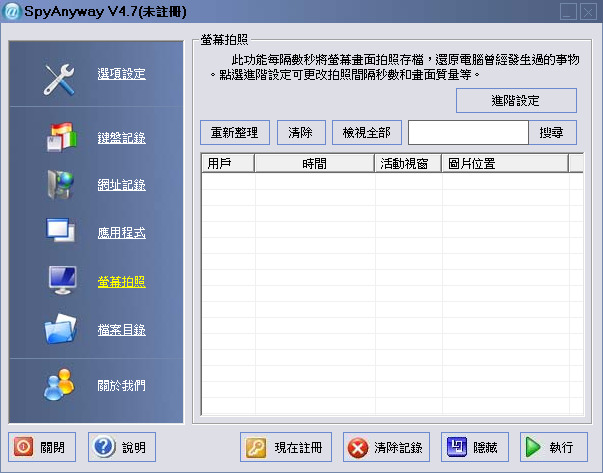This screenshot has height=473, width=603.
Task: Select 應用程式 in the sidebar
Action: pos(121,233)
